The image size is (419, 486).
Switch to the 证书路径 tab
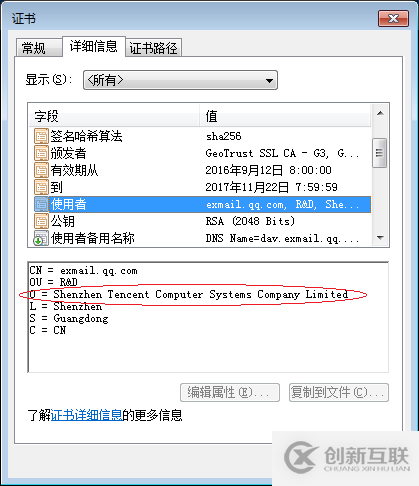153,48
